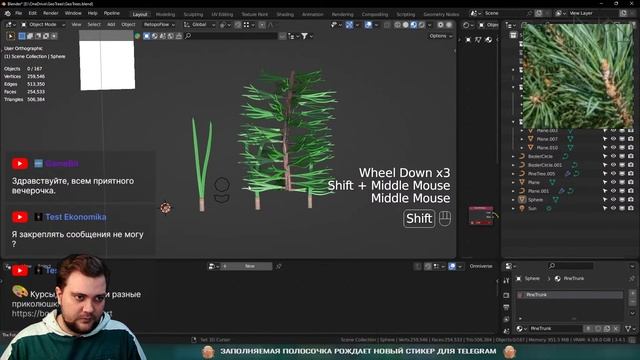
Task: Open the viewport Object menu
Action: tap(128, 25)
